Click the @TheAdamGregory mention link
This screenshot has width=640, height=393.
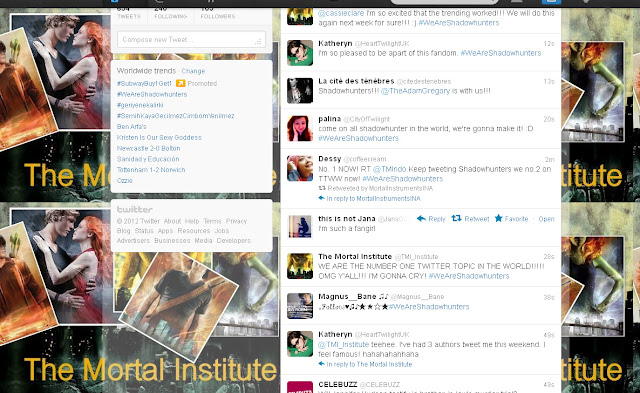pyautogui.click(x=415, y=91)
